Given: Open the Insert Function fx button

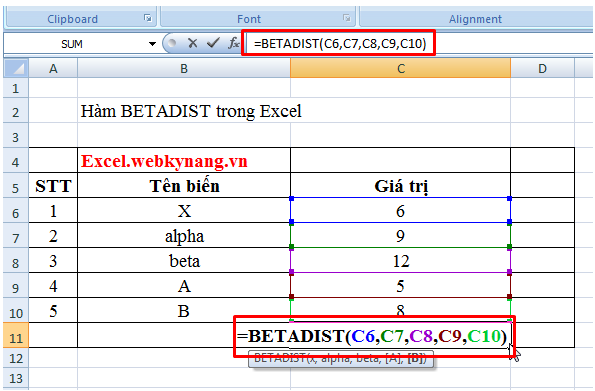Looking at the screenshot, I should click(x=233, y=43).
